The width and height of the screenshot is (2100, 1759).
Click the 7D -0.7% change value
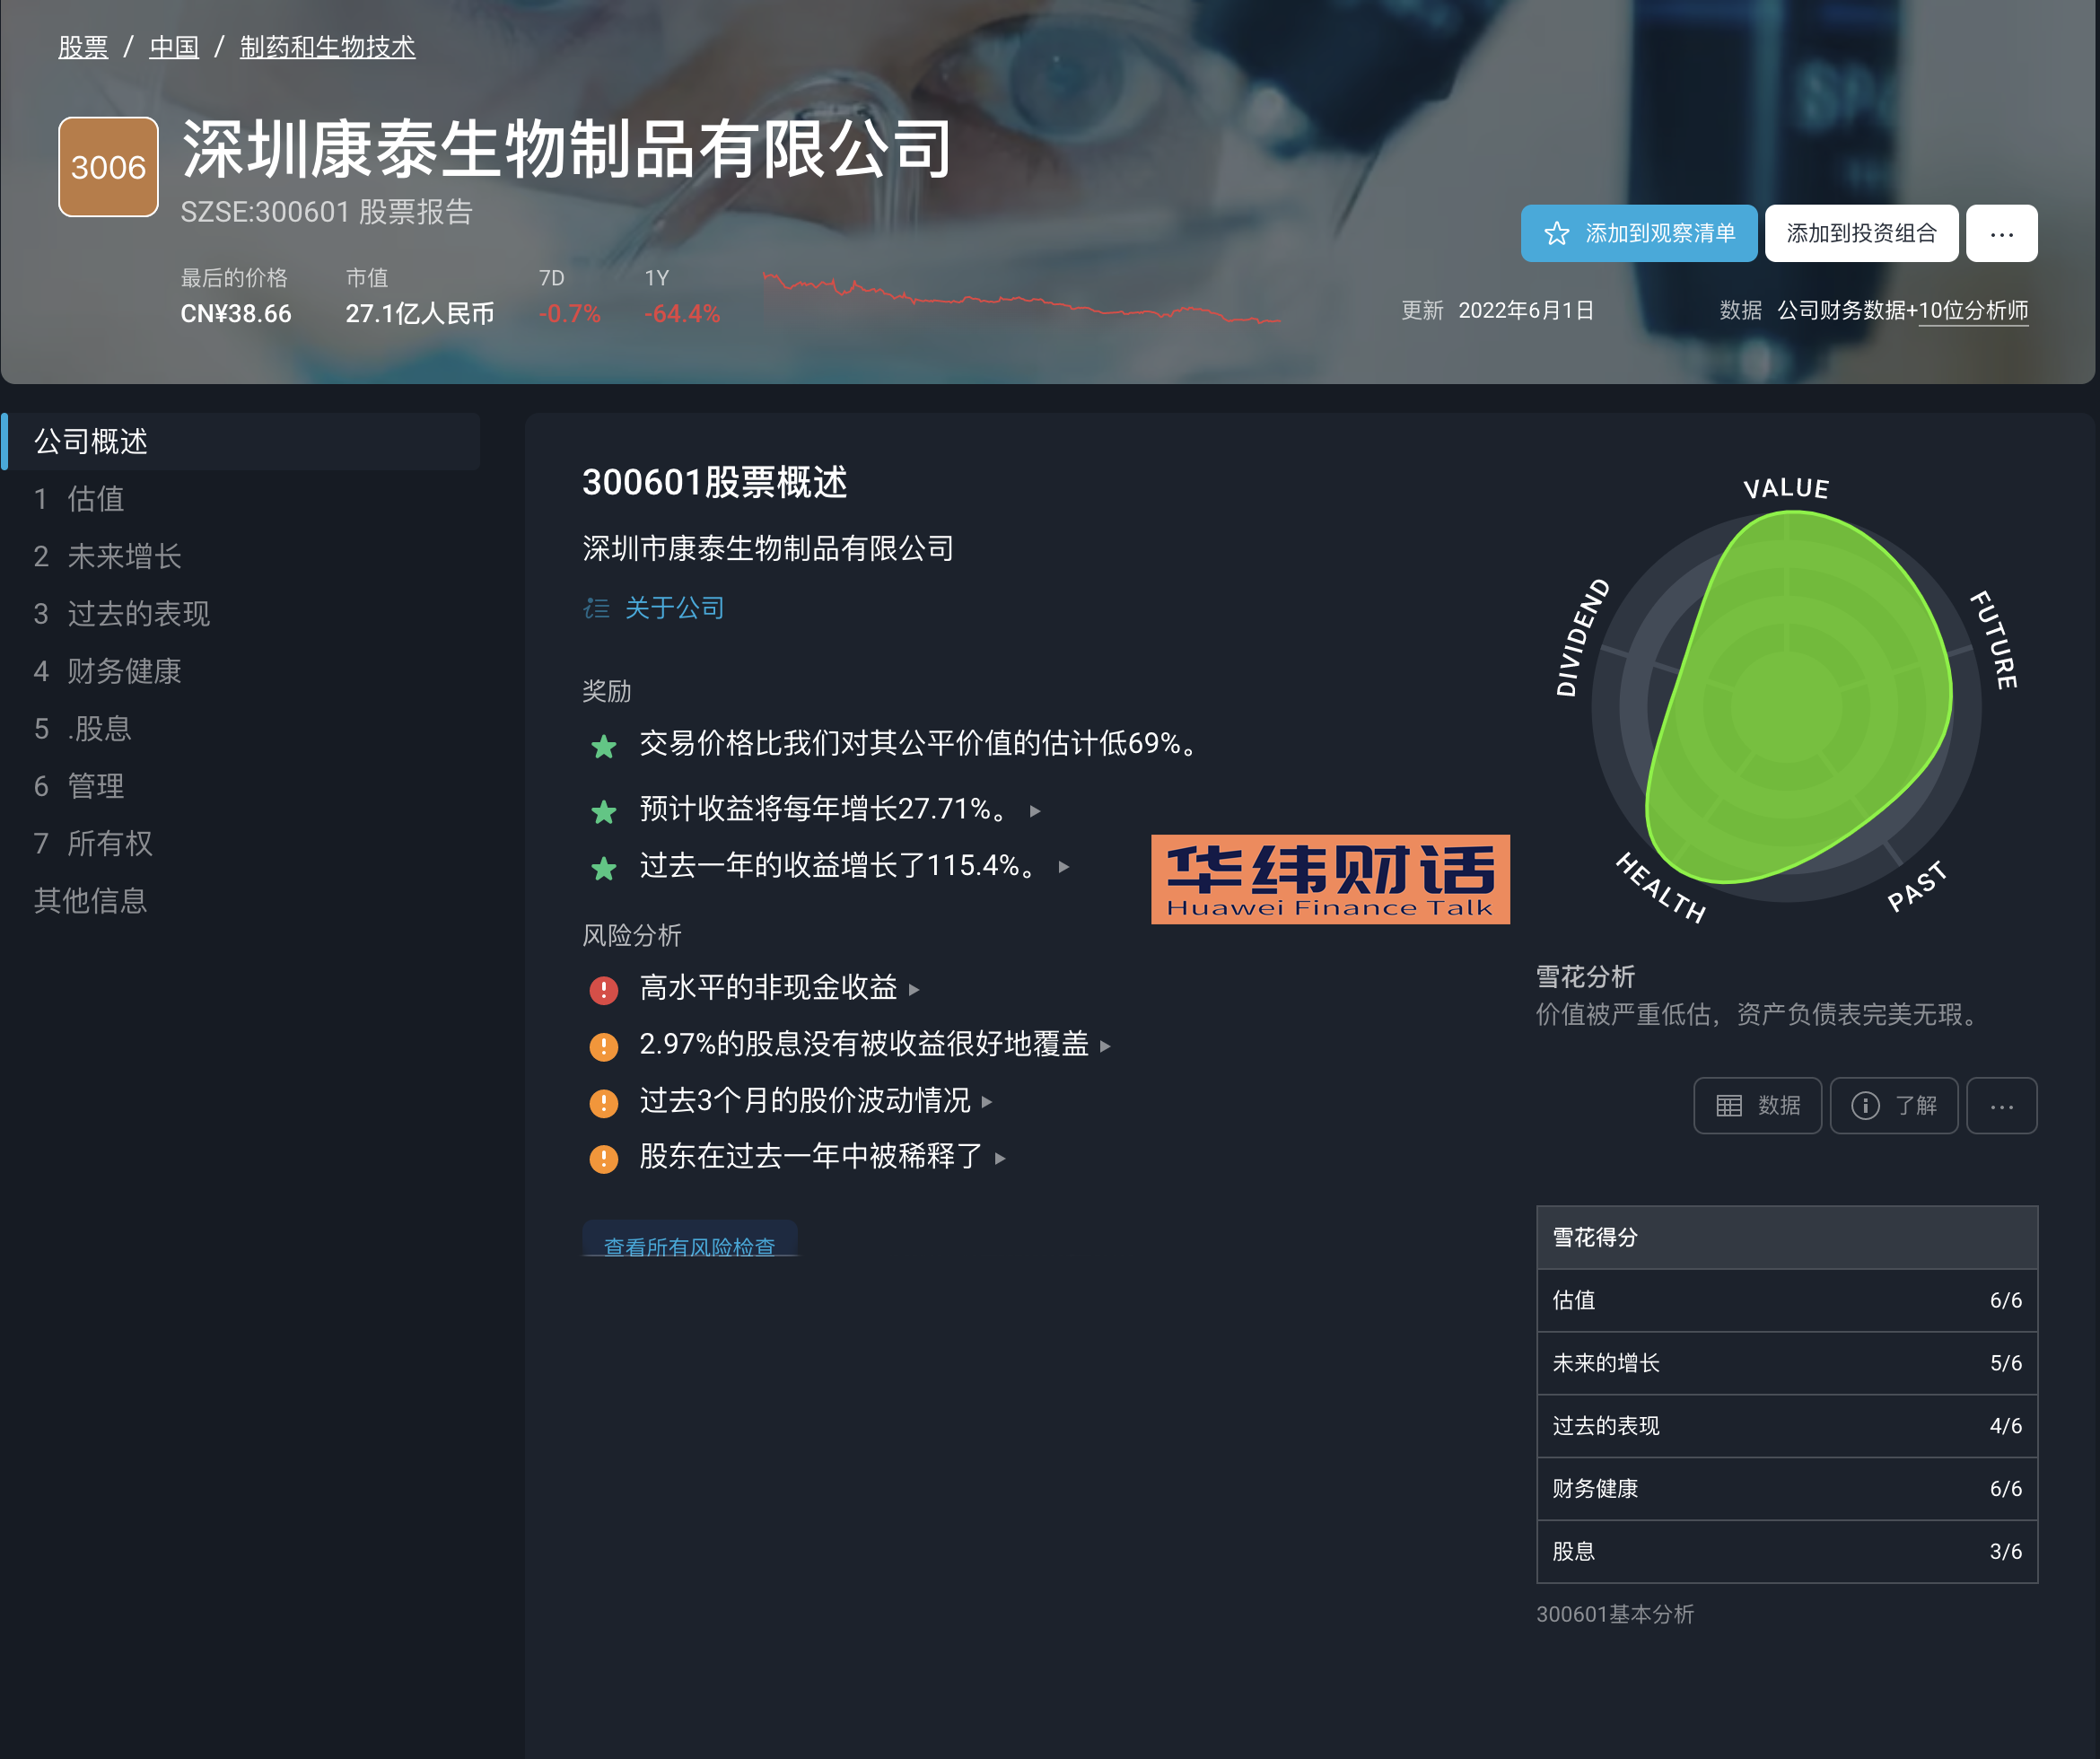click(569, 313)
